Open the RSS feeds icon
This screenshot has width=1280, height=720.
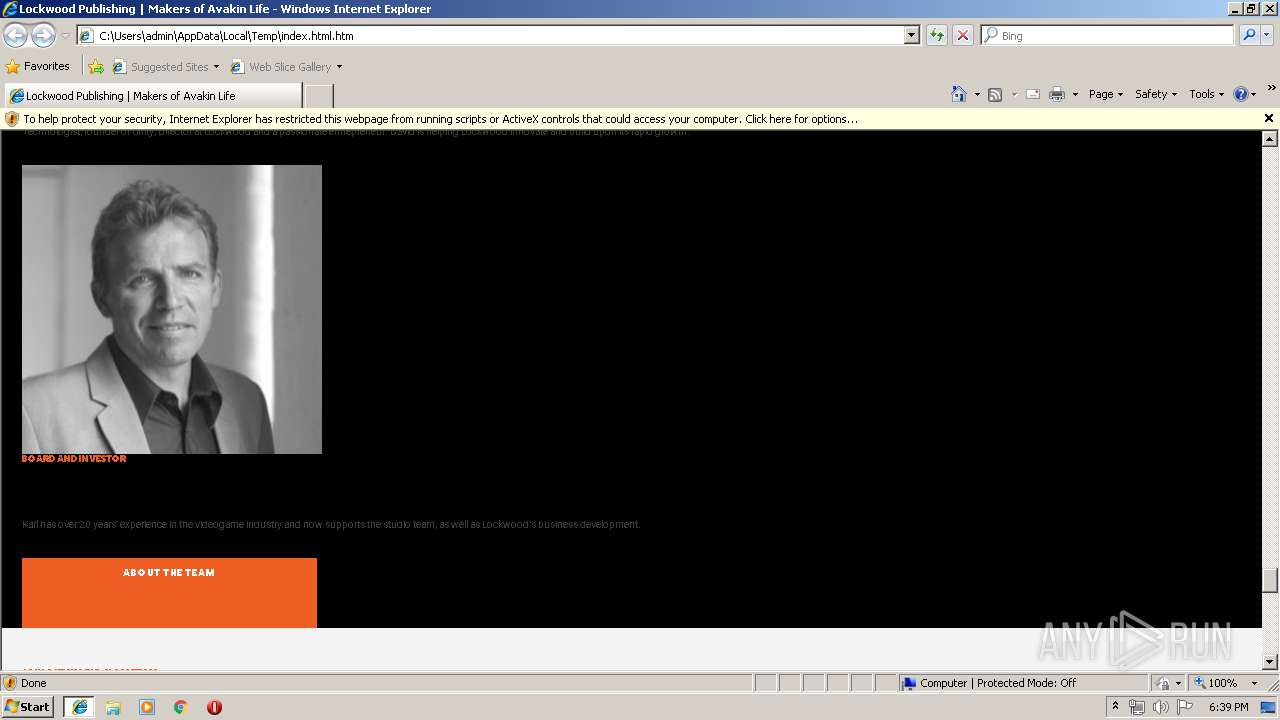coord(995,94)
